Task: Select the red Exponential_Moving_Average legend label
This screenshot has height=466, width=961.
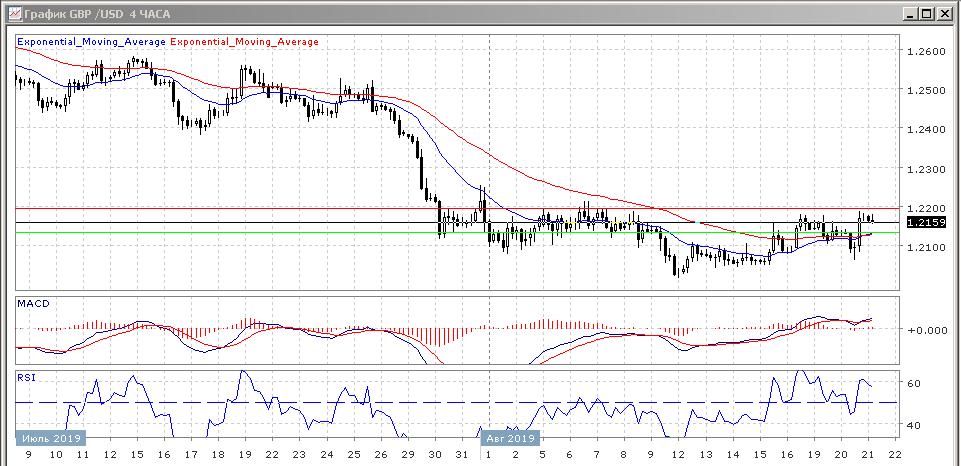Action: tap(246, 42)
